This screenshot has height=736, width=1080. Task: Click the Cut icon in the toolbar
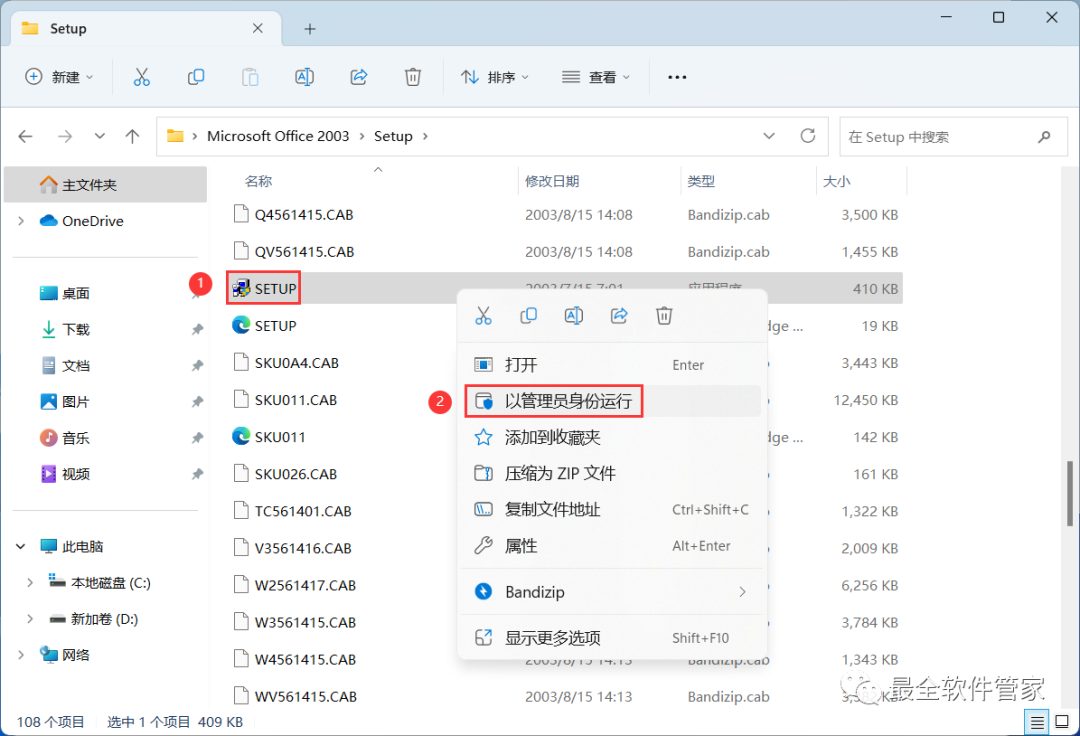pos(141,77)
